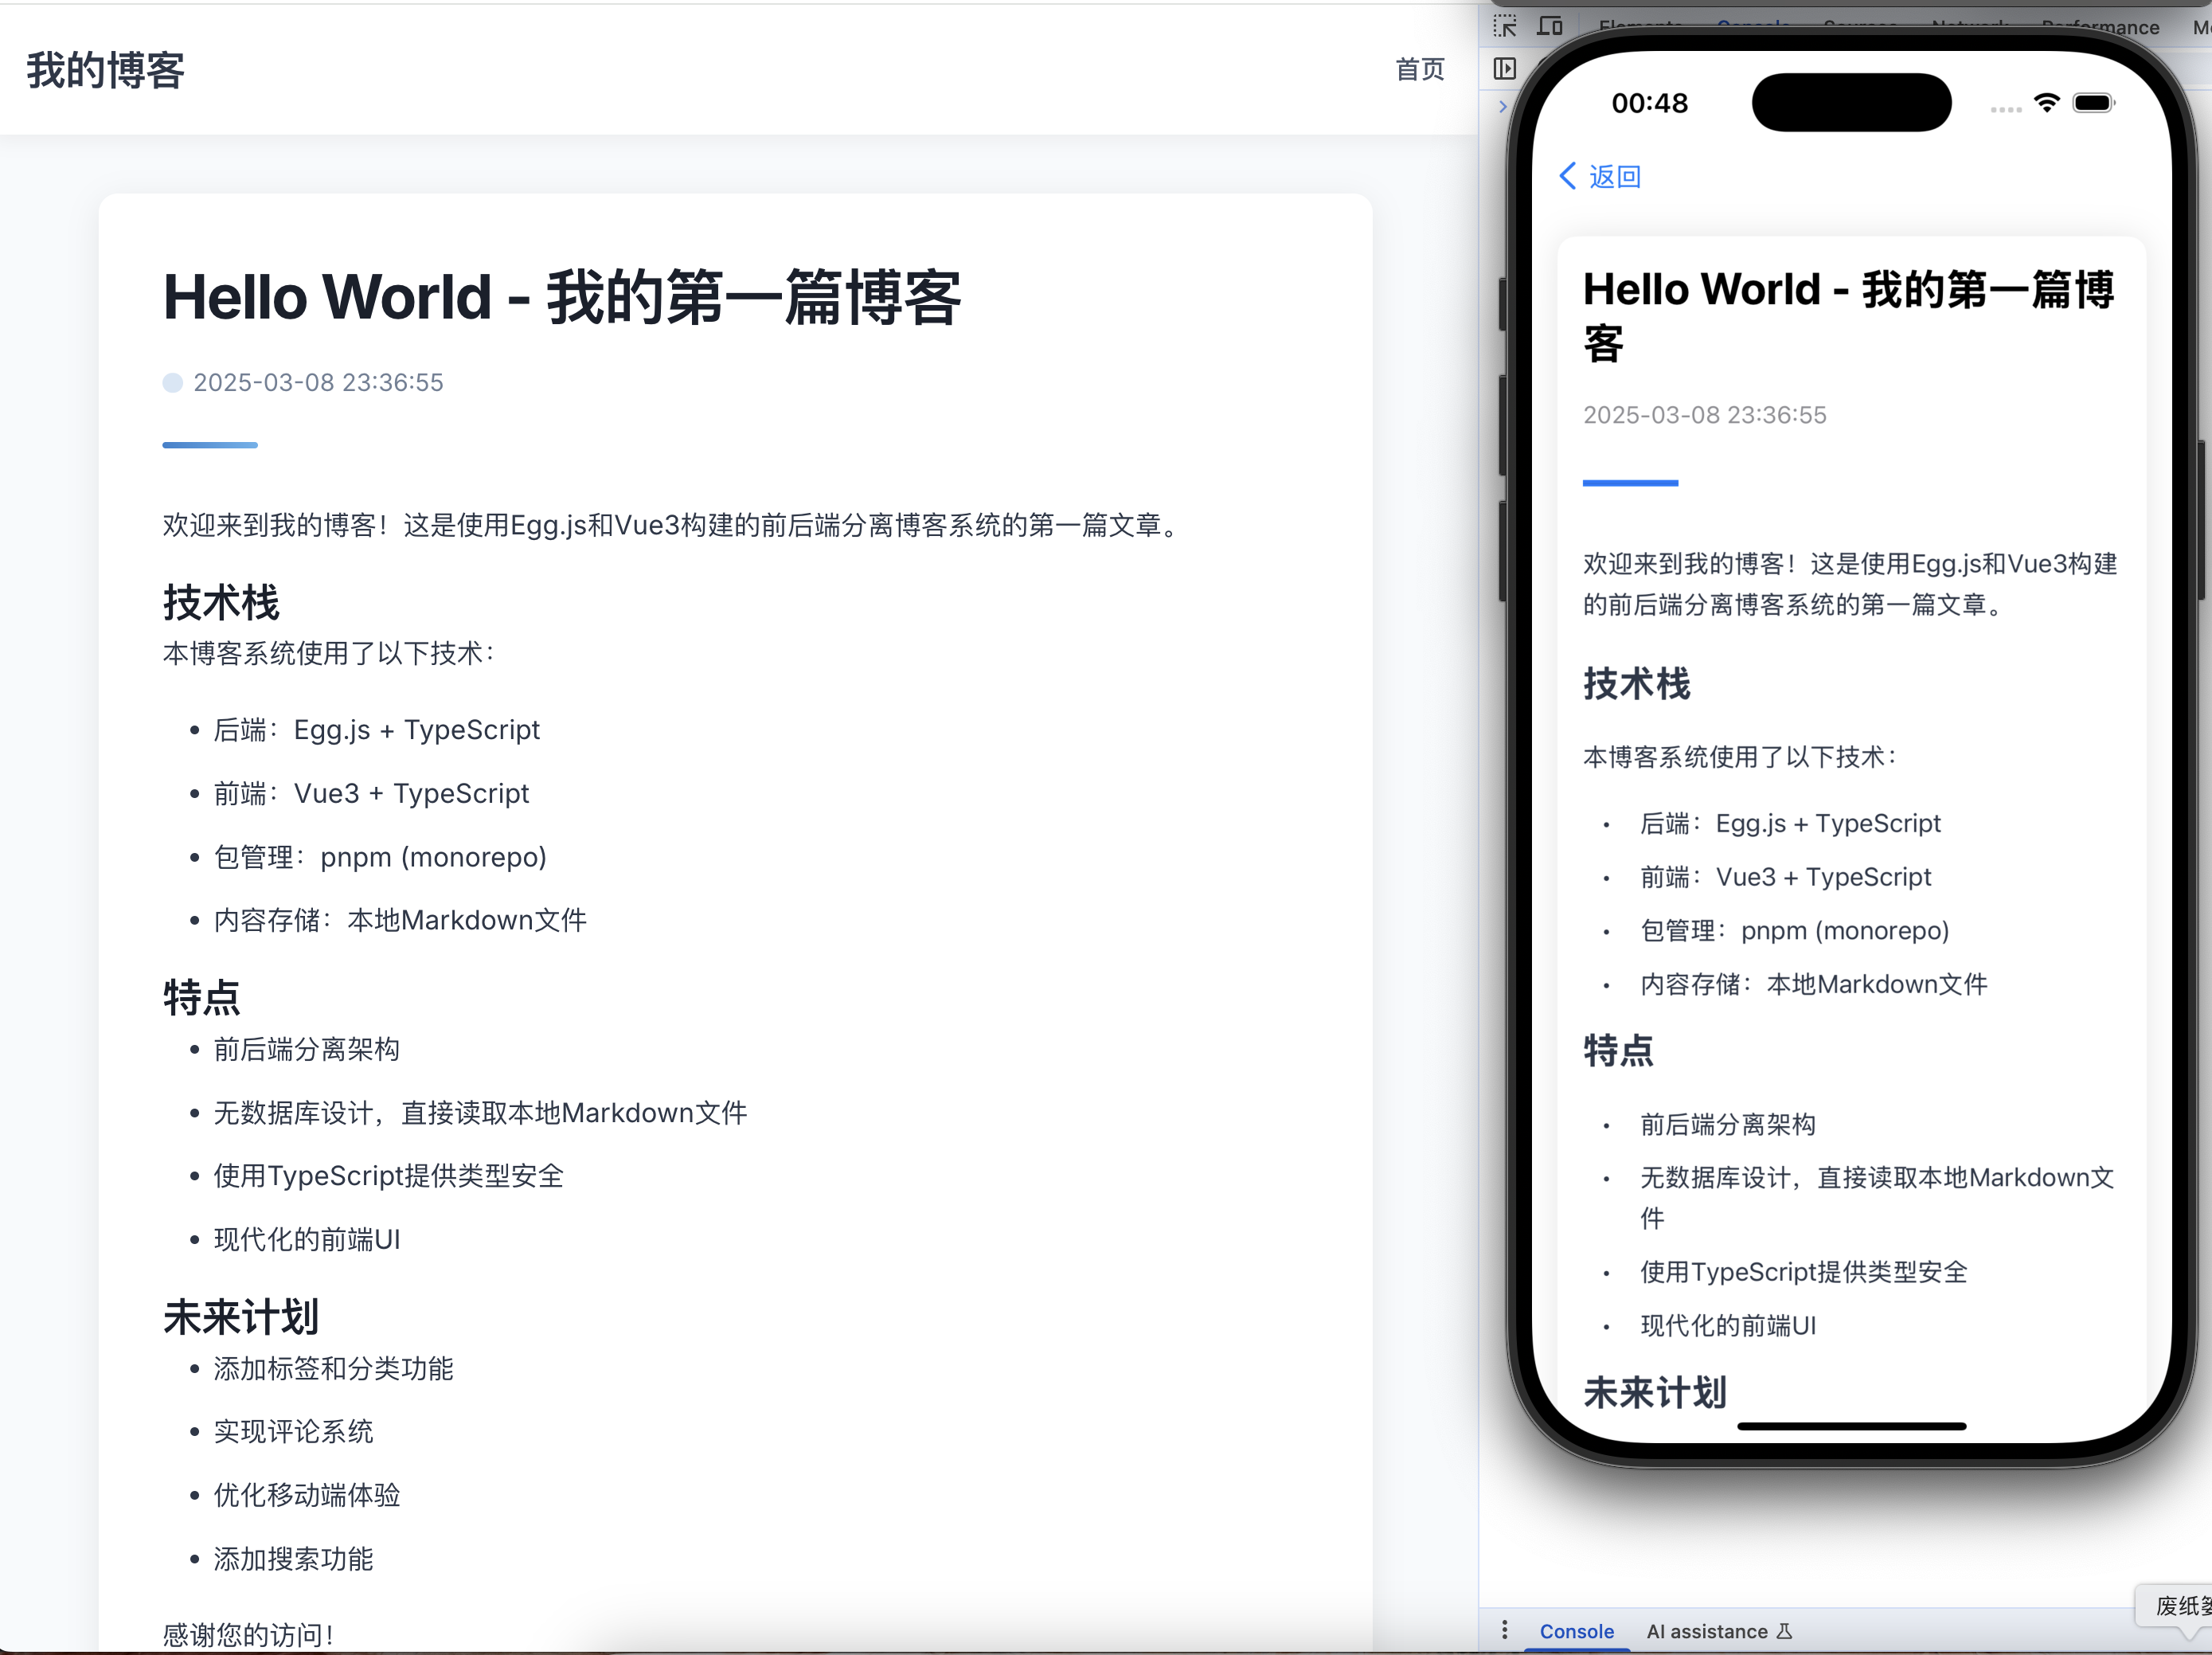Viewport: 2212px width, 1655px height.
Task: Click the phone Dynamic Island pill
Action: point(1851,102)
